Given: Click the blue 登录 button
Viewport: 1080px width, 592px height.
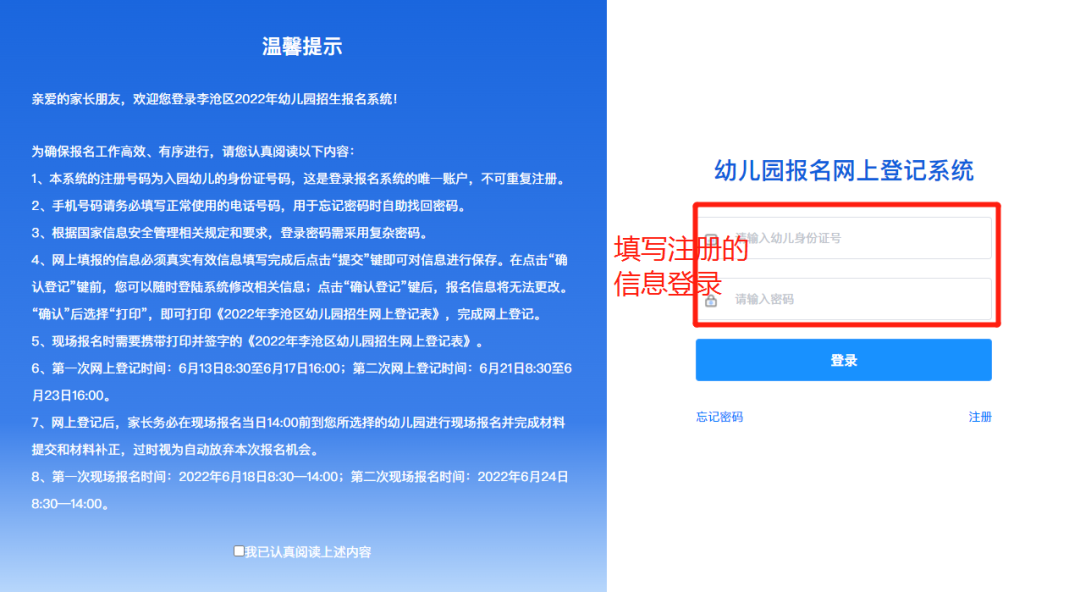Looking at the screenshot, I should pos(844,360).
